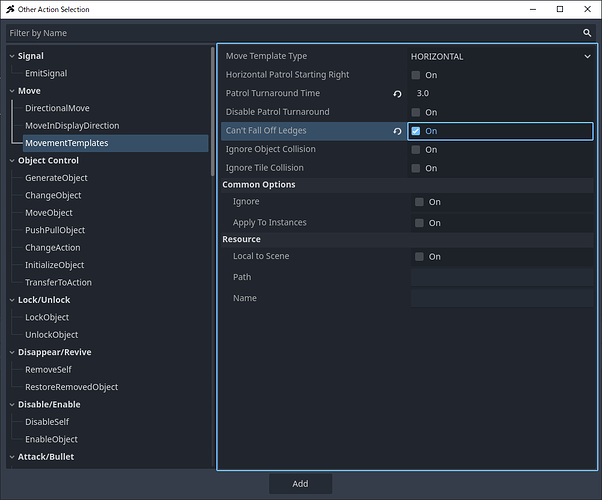Image resolution: width=602 pixels, height=500 pixels.
Task: Collapse the Lock/Unlock section
Action: [11, 300]
